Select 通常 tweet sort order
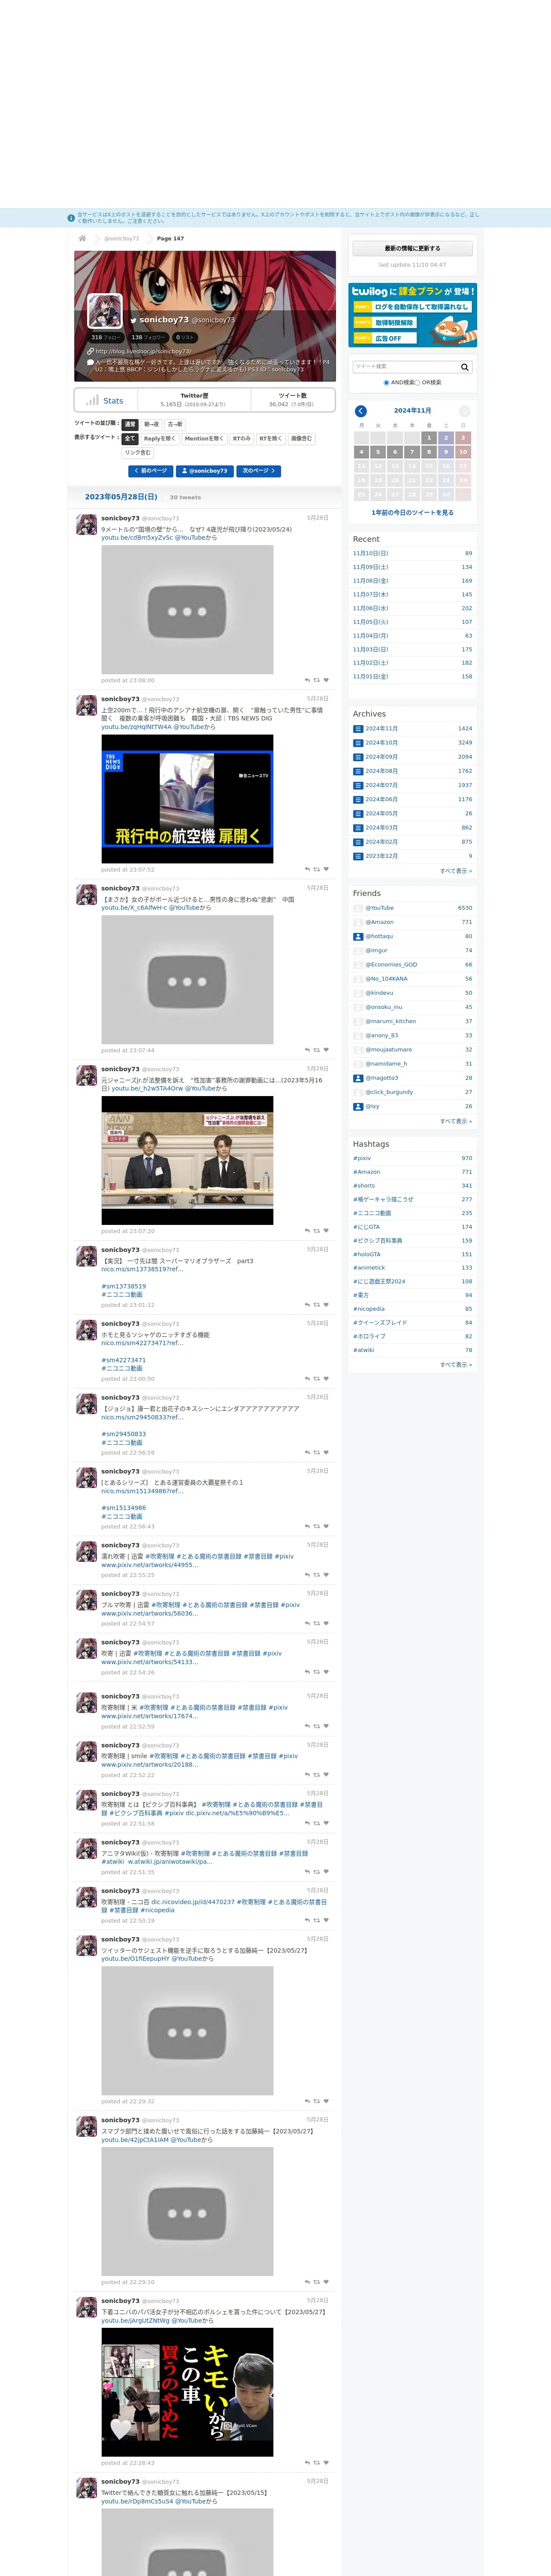The height and width of the screenshot is (2576, 551). pyautogui.click(x=130, y=424)
